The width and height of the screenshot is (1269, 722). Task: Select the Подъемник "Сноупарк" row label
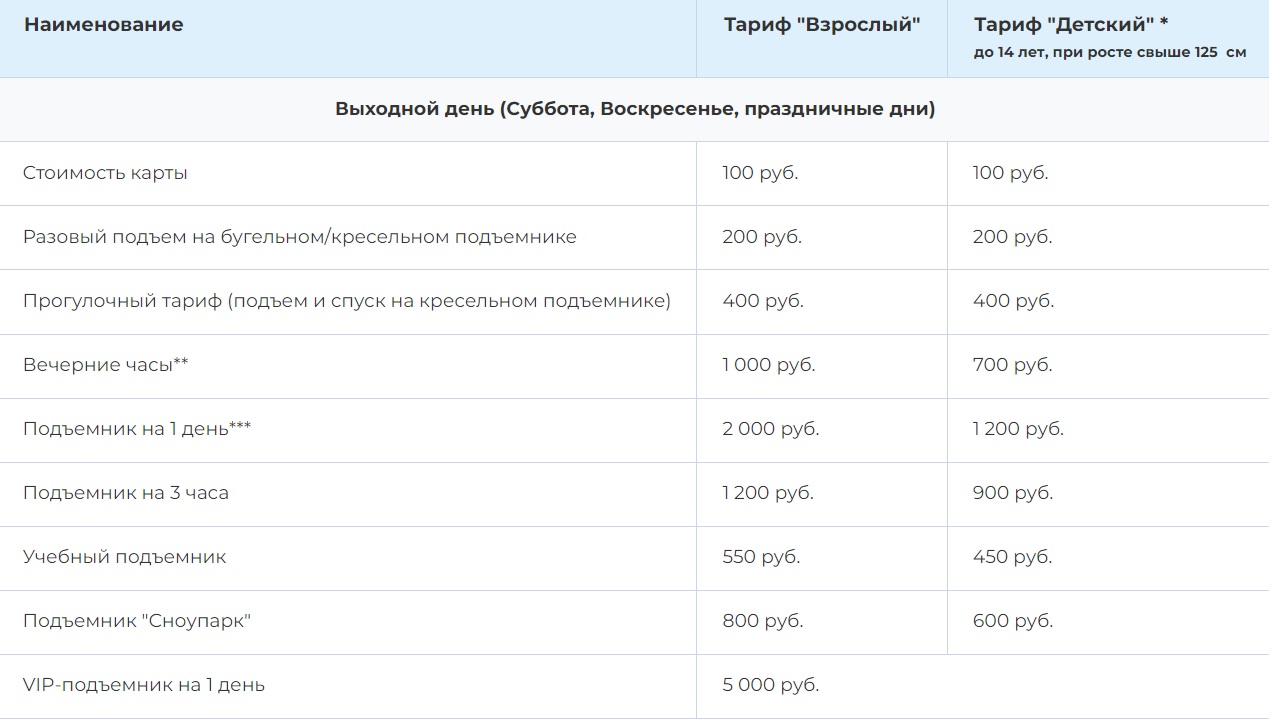point(136,621)
